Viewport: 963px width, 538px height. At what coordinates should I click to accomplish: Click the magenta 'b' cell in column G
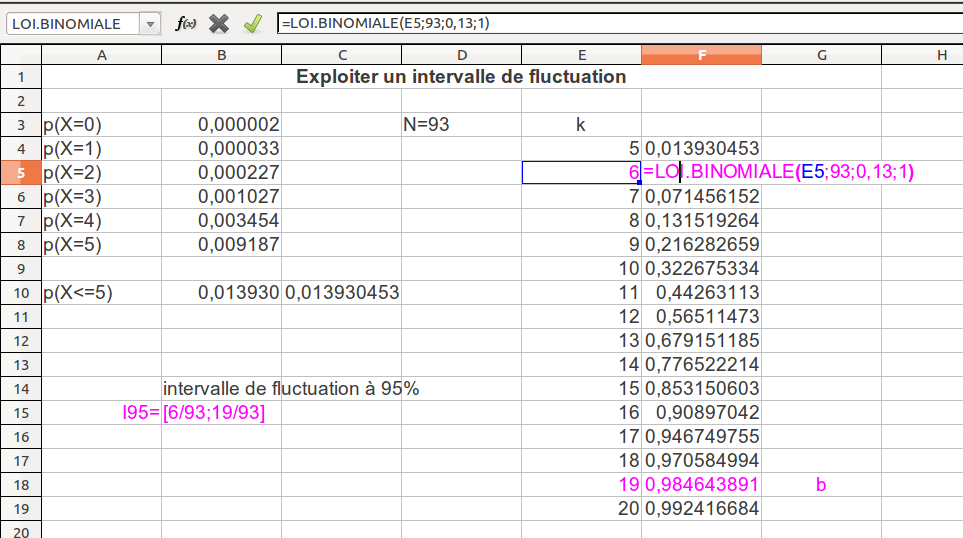821,485
